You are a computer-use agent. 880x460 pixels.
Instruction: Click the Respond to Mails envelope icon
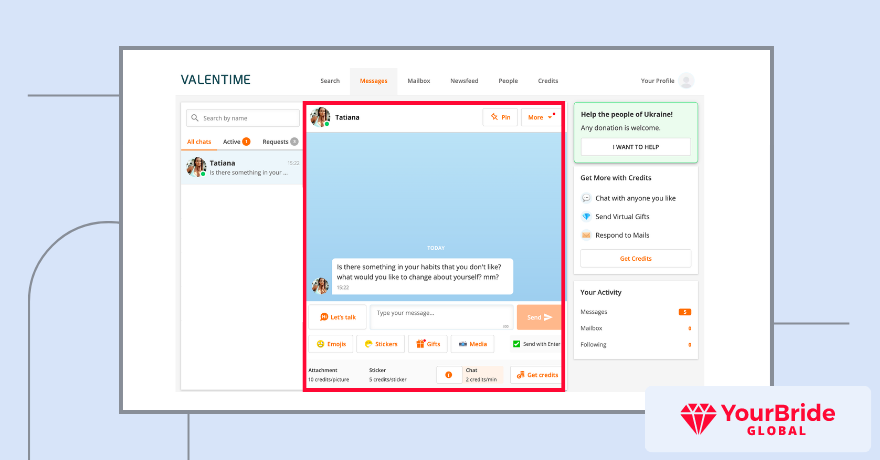586,235
